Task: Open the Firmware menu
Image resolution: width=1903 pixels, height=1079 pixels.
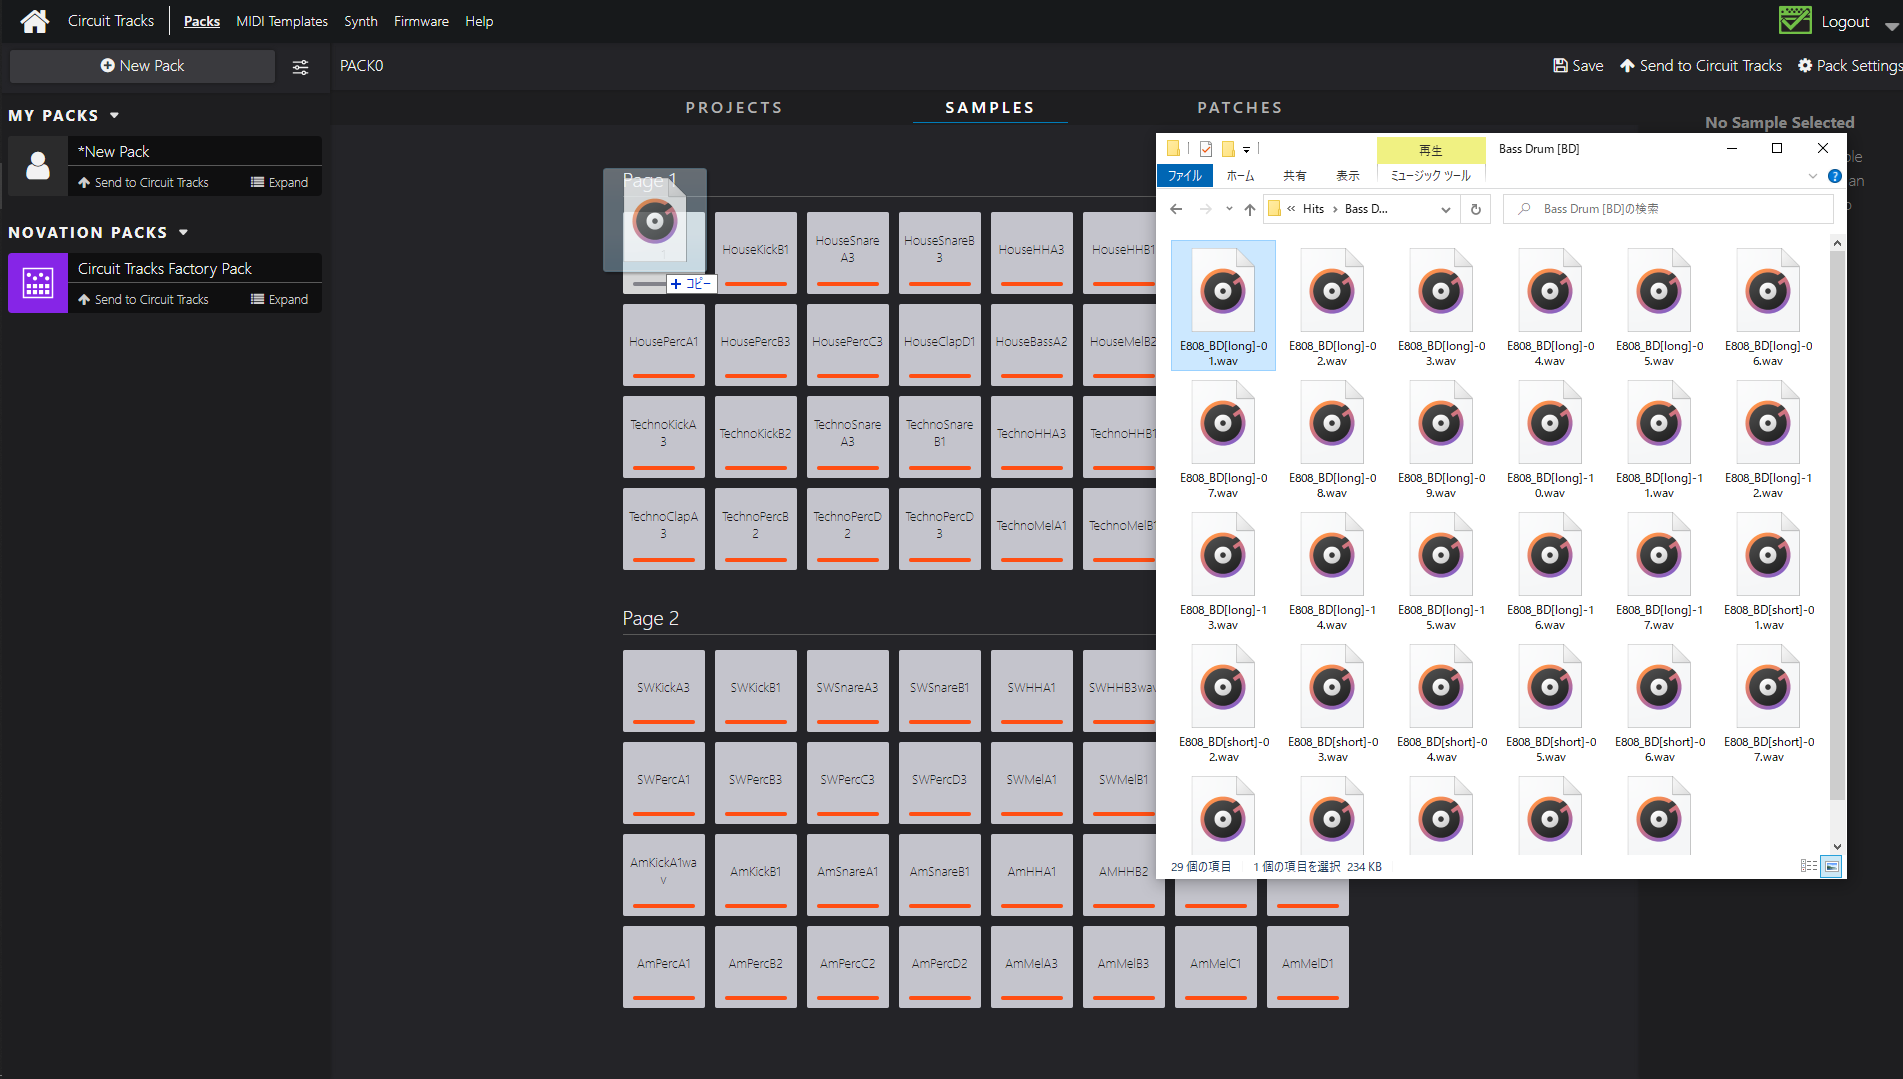Action: [421, 21]
